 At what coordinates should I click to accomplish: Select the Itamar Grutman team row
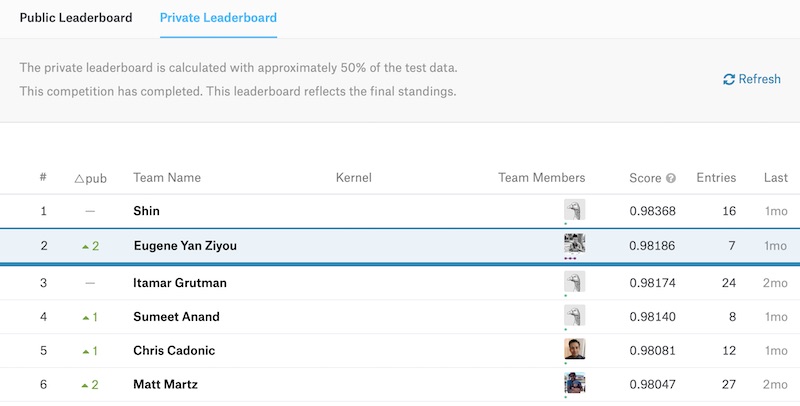point(180,283)
